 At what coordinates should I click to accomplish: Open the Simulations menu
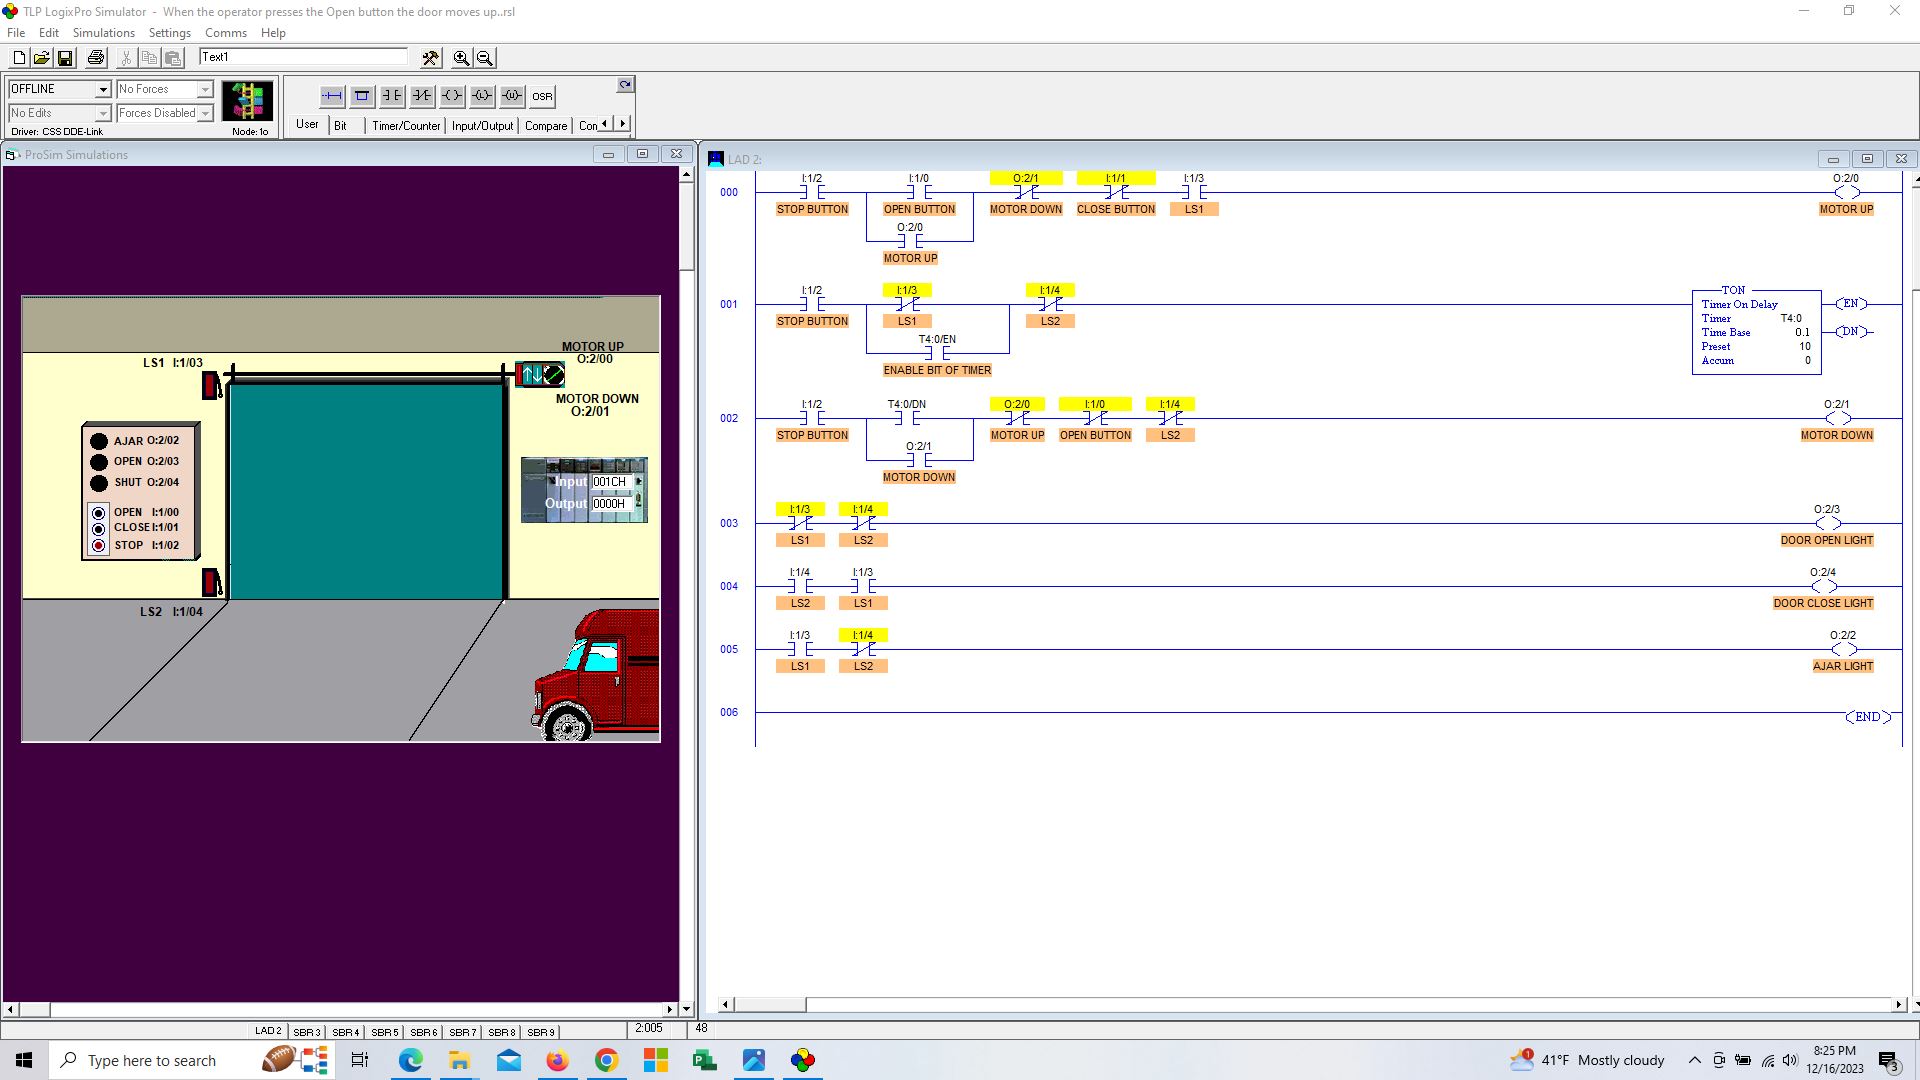(x=103, y=32)
